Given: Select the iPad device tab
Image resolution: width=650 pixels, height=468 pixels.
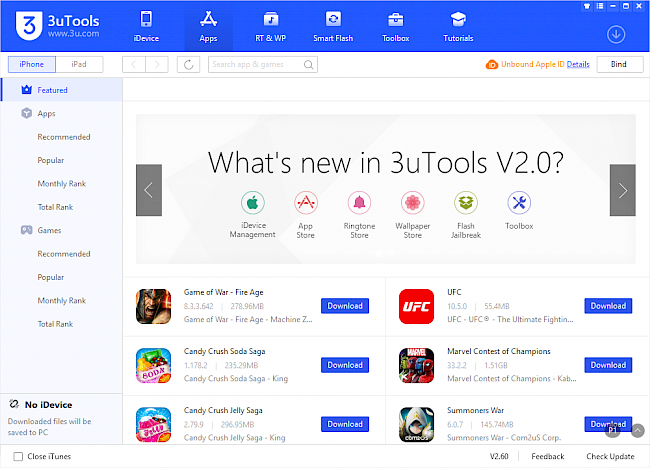Looking at the screenshot, I should coord(79,64).
